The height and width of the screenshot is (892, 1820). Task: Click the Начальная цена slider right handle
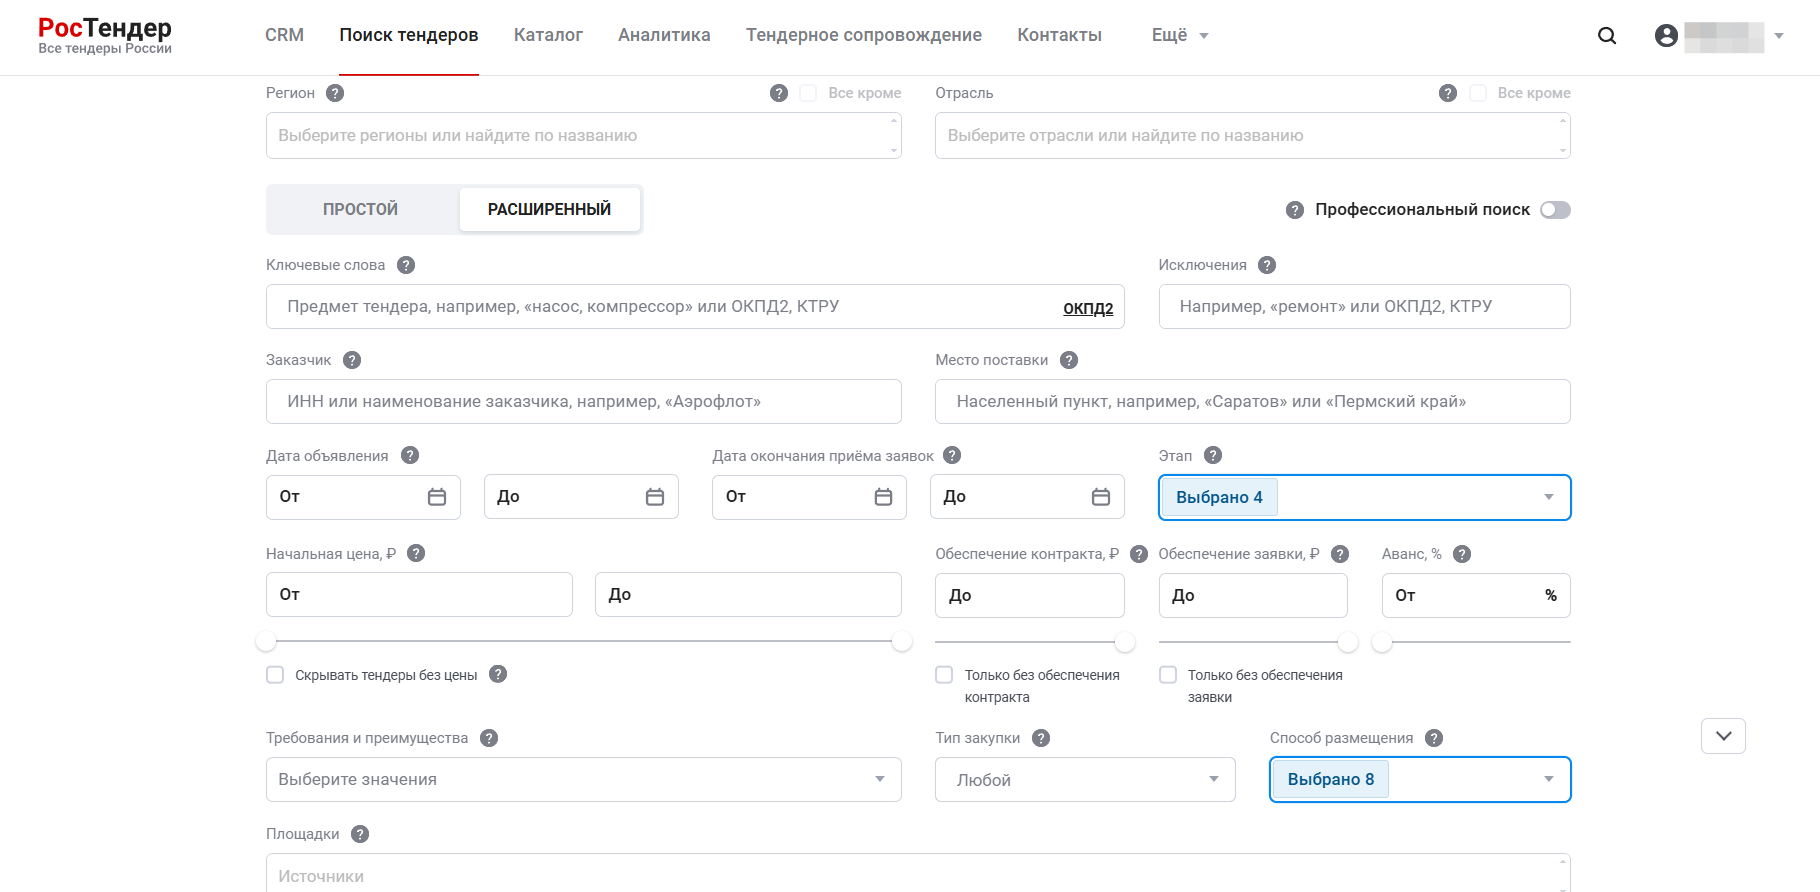(902, 641)
